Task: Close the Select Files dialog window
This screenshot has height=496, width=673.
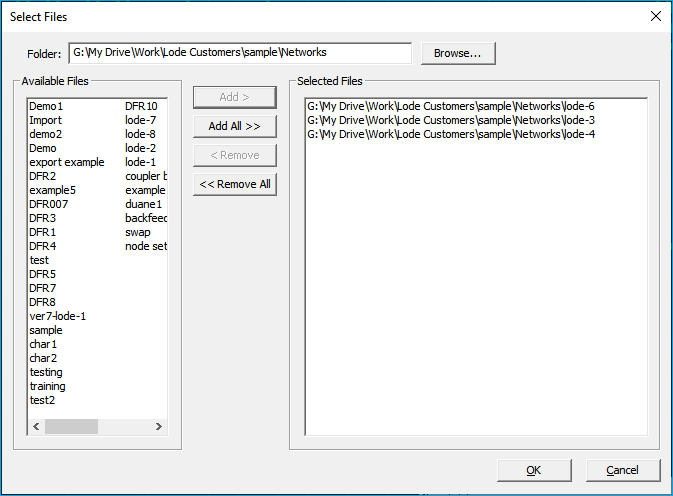Action: pos(655,16)
